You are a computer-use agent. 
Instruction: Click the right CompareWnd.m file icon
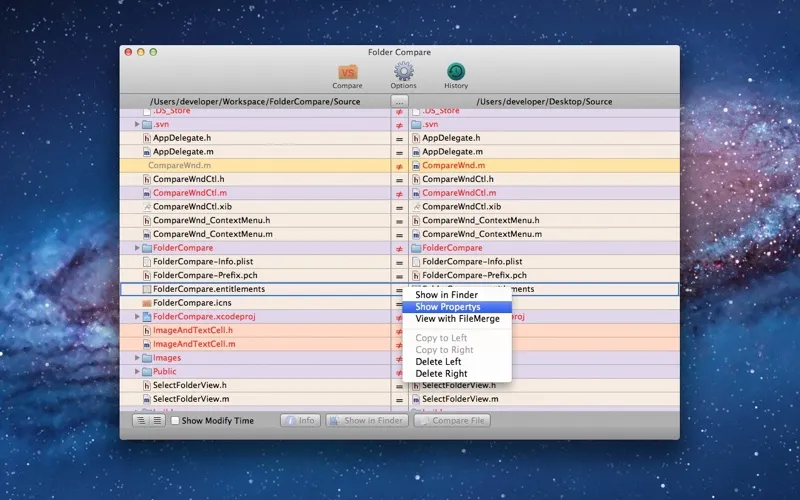click(416, 165)
